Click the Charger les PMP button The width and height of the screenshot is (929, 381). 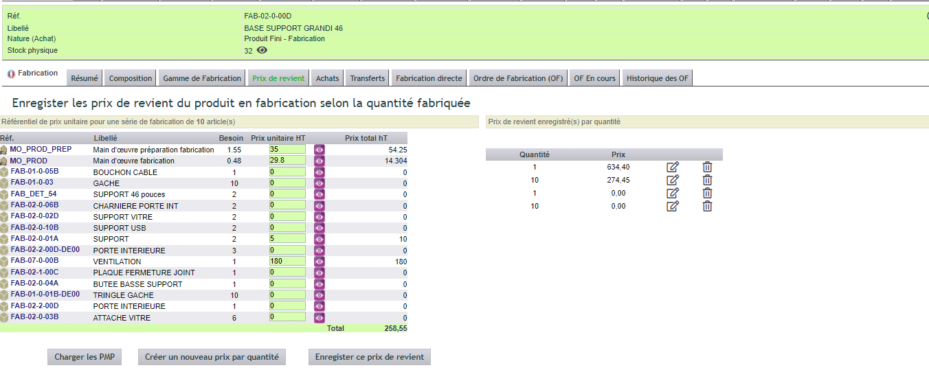pyautogui.click(x=85, y=357)
